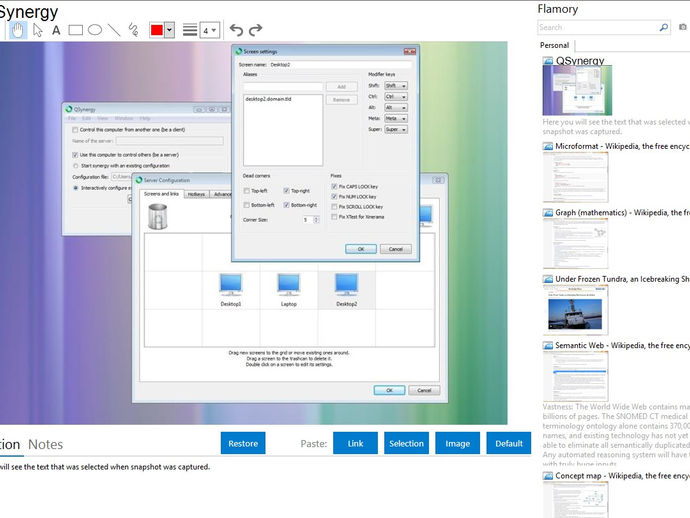
Task: Paste as Image button
Action: coord(457,443)
